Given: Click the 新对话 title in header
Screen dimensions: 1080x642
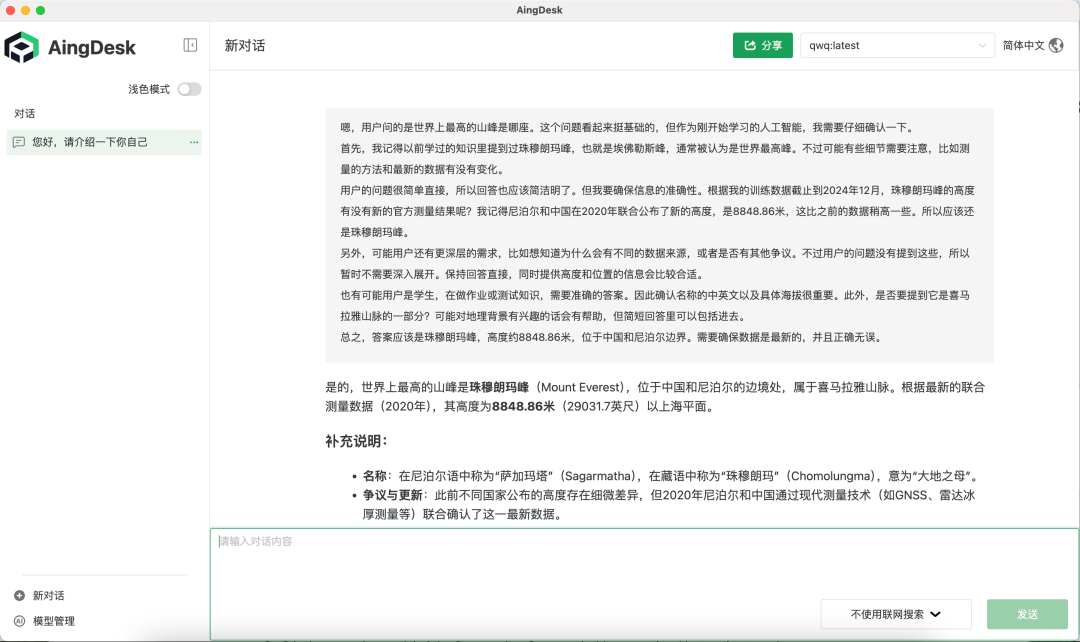Looking at the screenshot, I should (x=245, y=45).
